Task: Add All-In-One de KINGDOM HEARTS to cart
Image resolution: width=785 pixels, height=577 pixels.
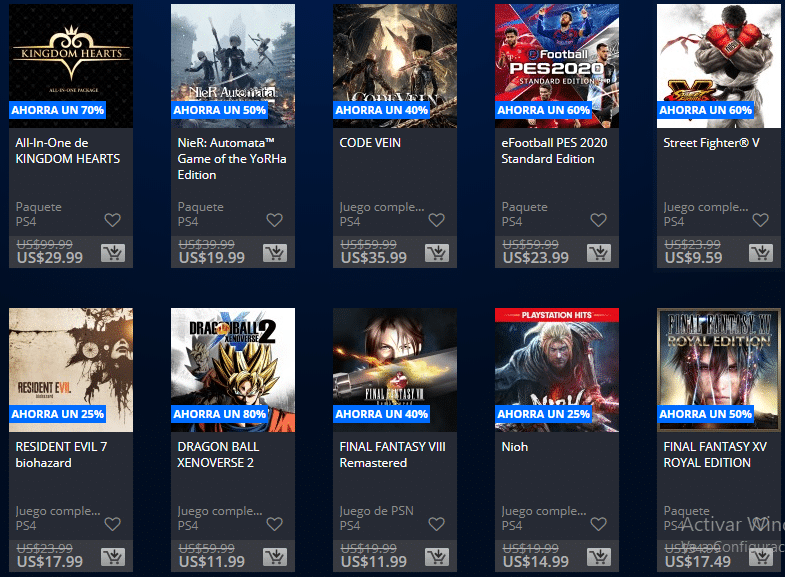Action: 113,253
